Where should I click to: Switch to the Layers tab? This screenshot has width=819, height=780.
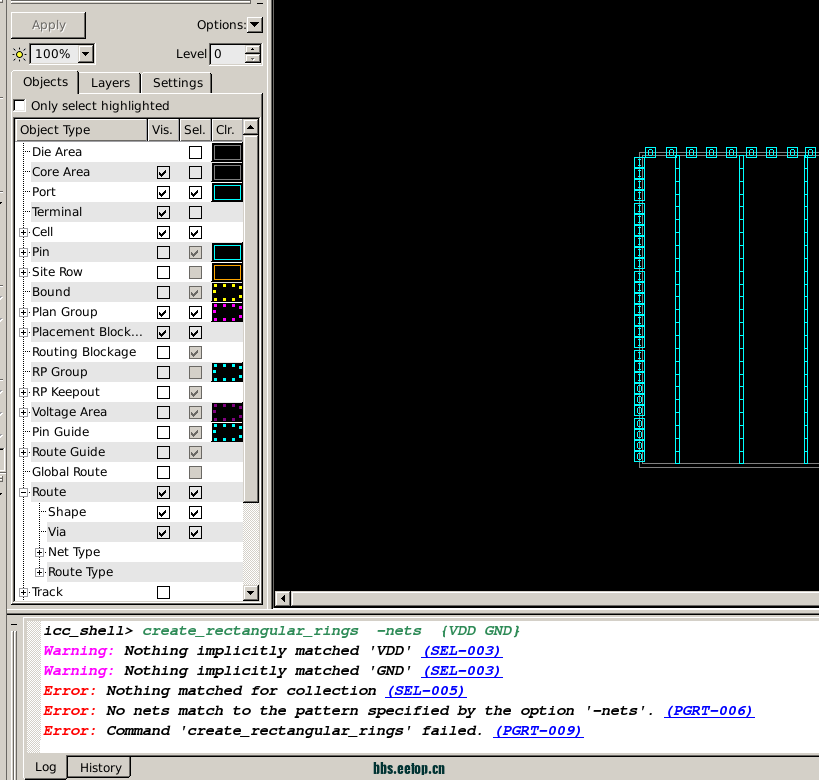point(110,83)
